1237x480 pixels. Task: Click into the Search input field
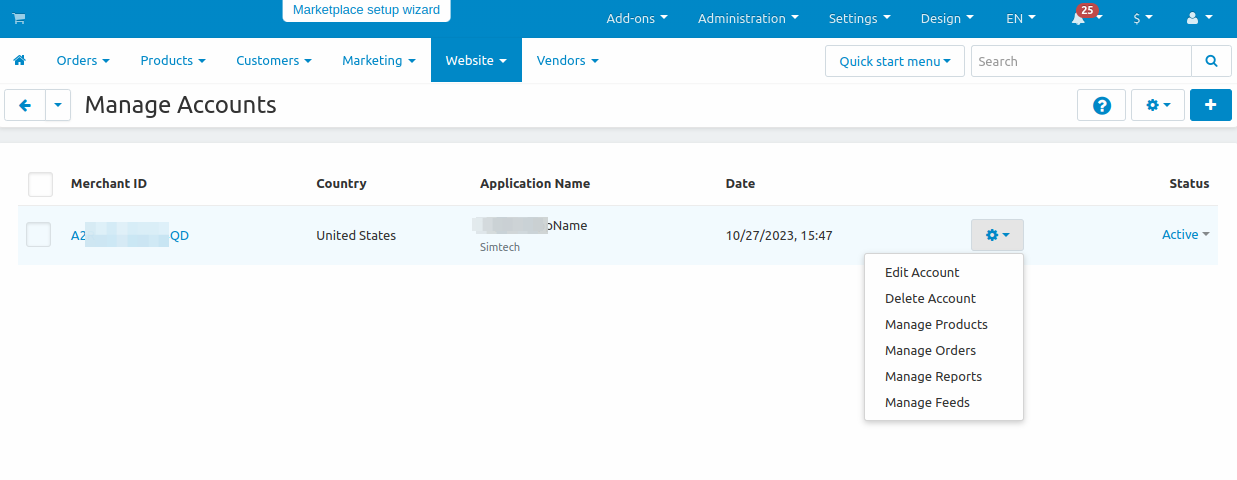1080,61
